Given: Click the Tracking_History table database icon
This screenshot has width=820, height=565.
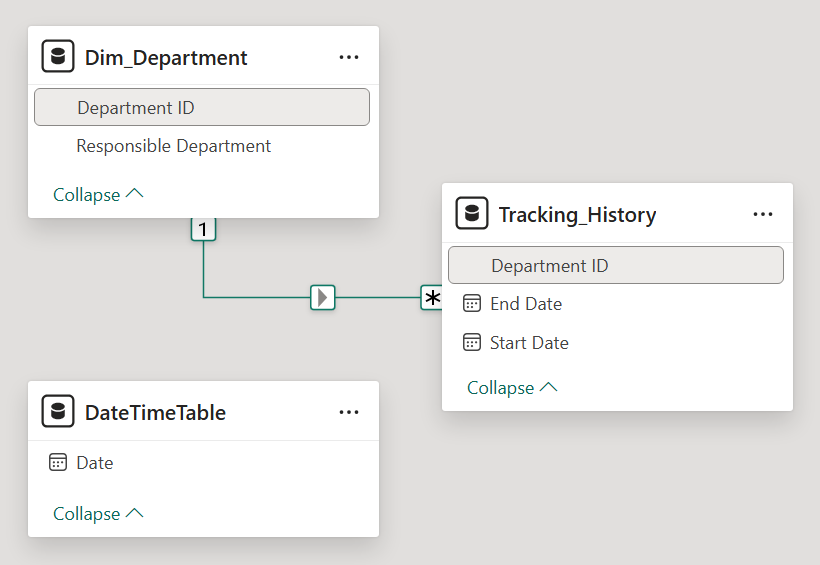Looking at the screenshot, I should click(x=472, y=213).
